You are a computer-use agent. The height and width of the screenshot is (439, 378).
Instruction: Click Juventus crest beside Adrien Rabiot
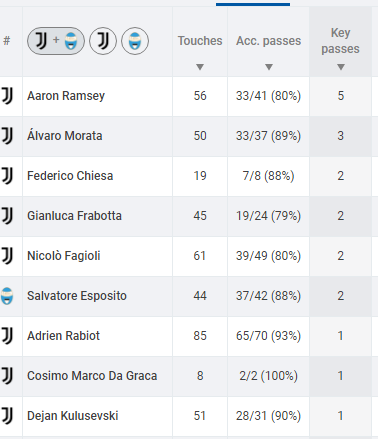pyautogui.click(x=7, y=336)
